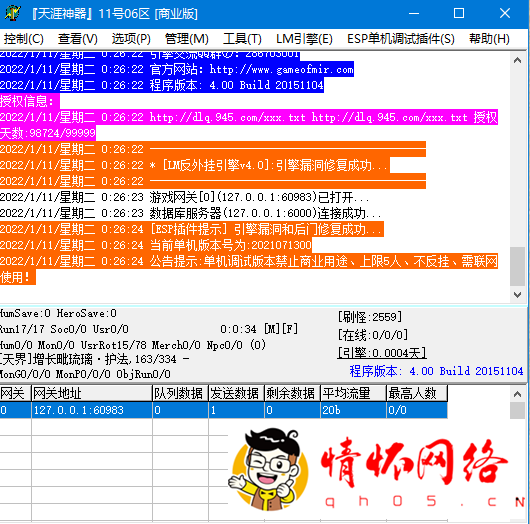Click the underlined [引擎:0.0004天] label
Viewport: 530px width, 524px height.
point(382,353)
